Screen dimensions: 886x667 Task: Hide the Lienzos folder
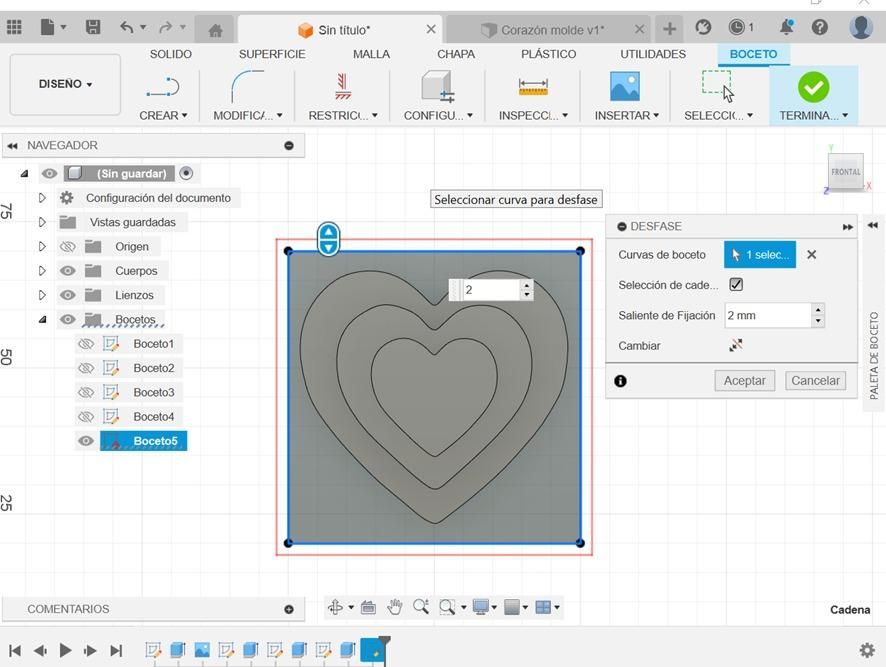tap(68, 295)
